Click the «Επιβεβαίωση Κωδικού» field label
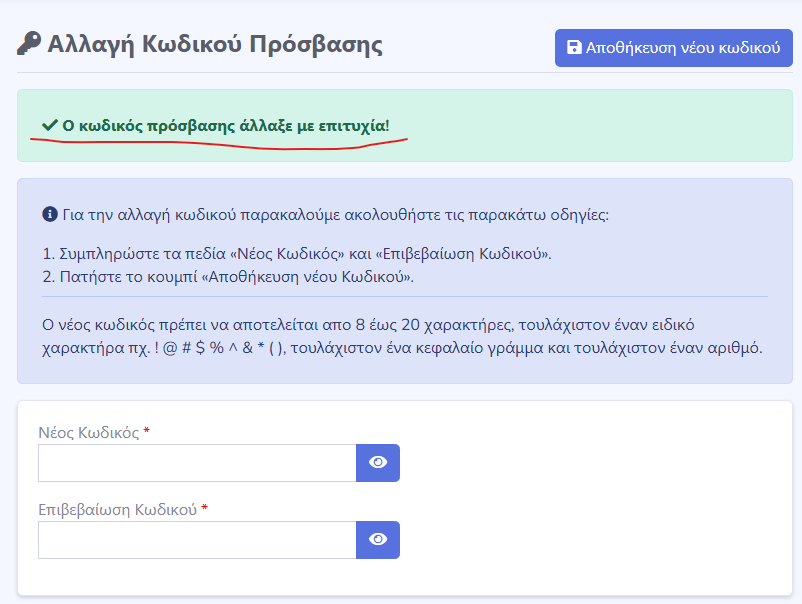Image resolution: width=802 pixels, height=604 pixels. pyautogui.click(x=117, y=509)
